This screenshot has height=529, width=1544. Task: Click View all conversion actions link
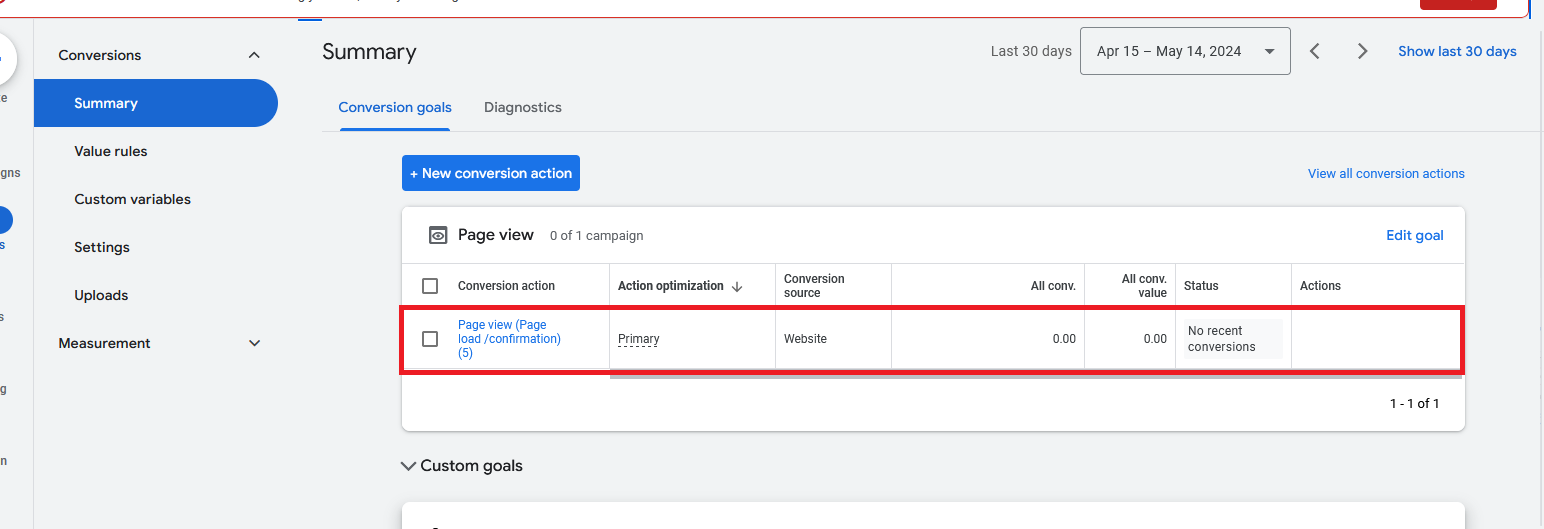tap(1385, 174)
